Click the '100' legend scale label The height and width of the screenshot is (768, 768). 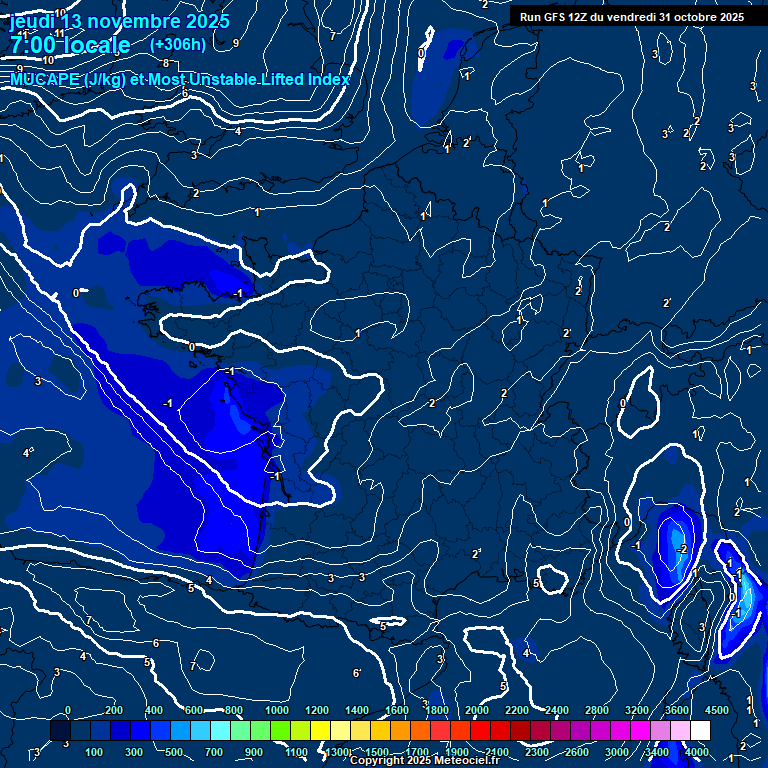94,752
